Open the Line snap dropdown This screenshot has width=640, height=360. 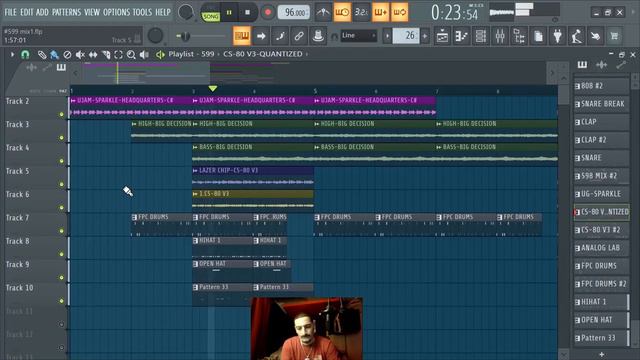[358, 36]
